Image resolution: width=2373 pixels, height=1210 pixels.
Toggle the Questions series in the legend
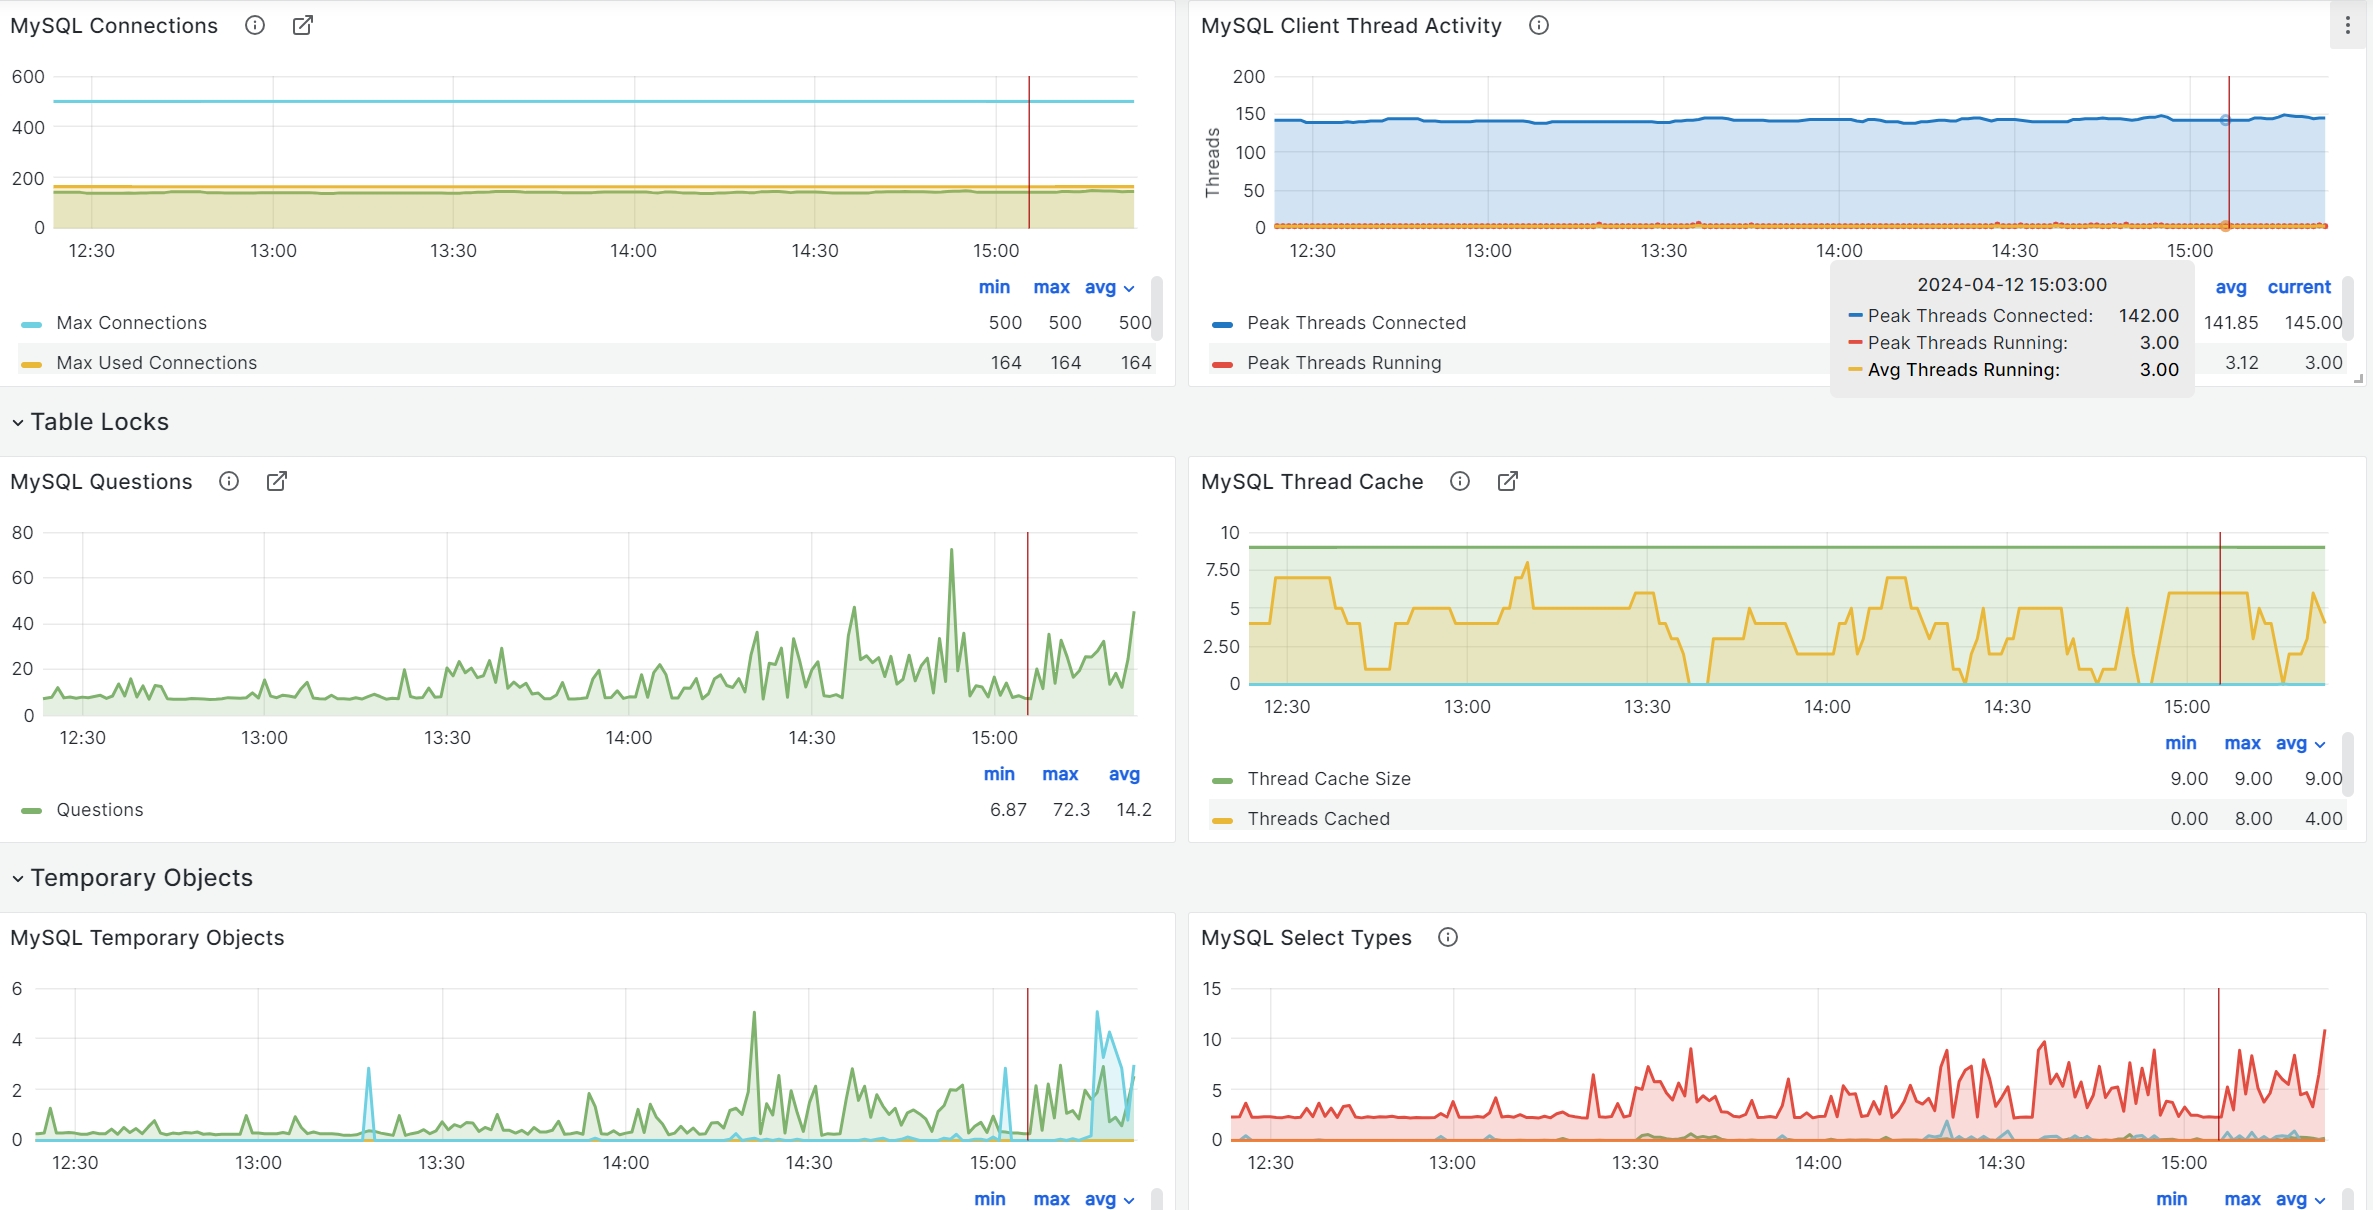[99, 809]
